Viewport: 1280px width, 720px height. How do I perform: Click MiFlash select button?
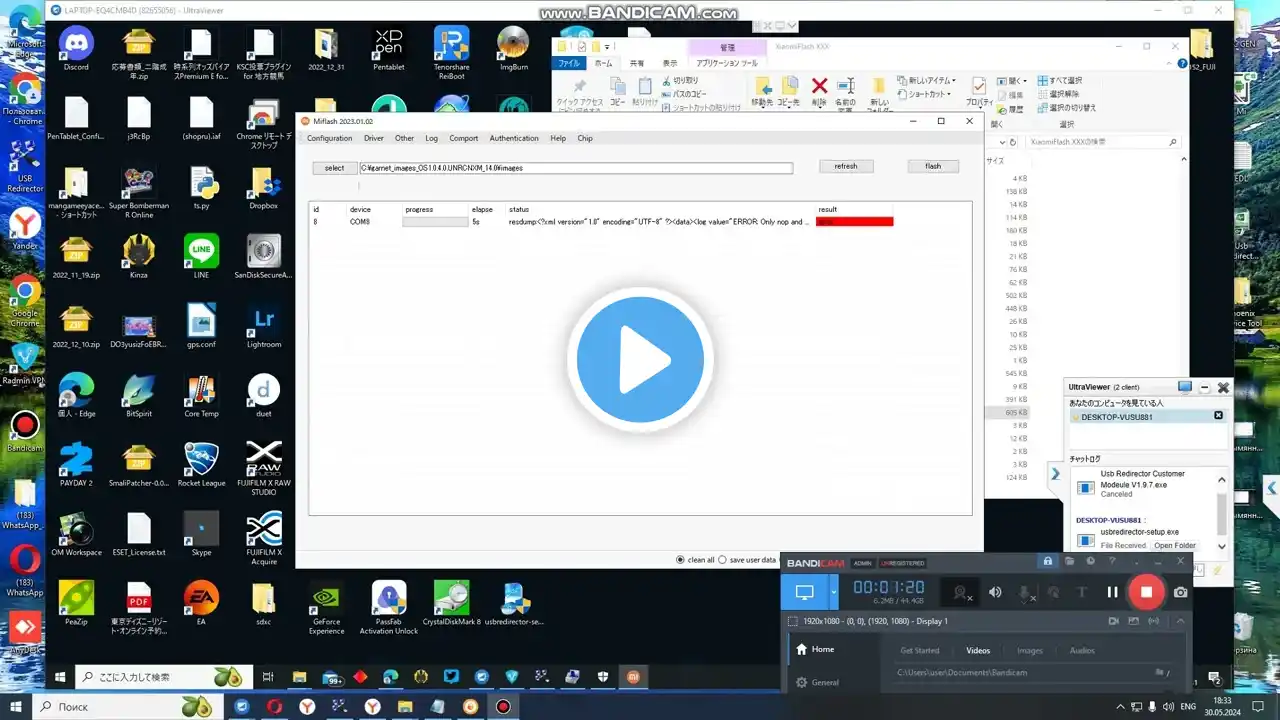tap(334, 168)
